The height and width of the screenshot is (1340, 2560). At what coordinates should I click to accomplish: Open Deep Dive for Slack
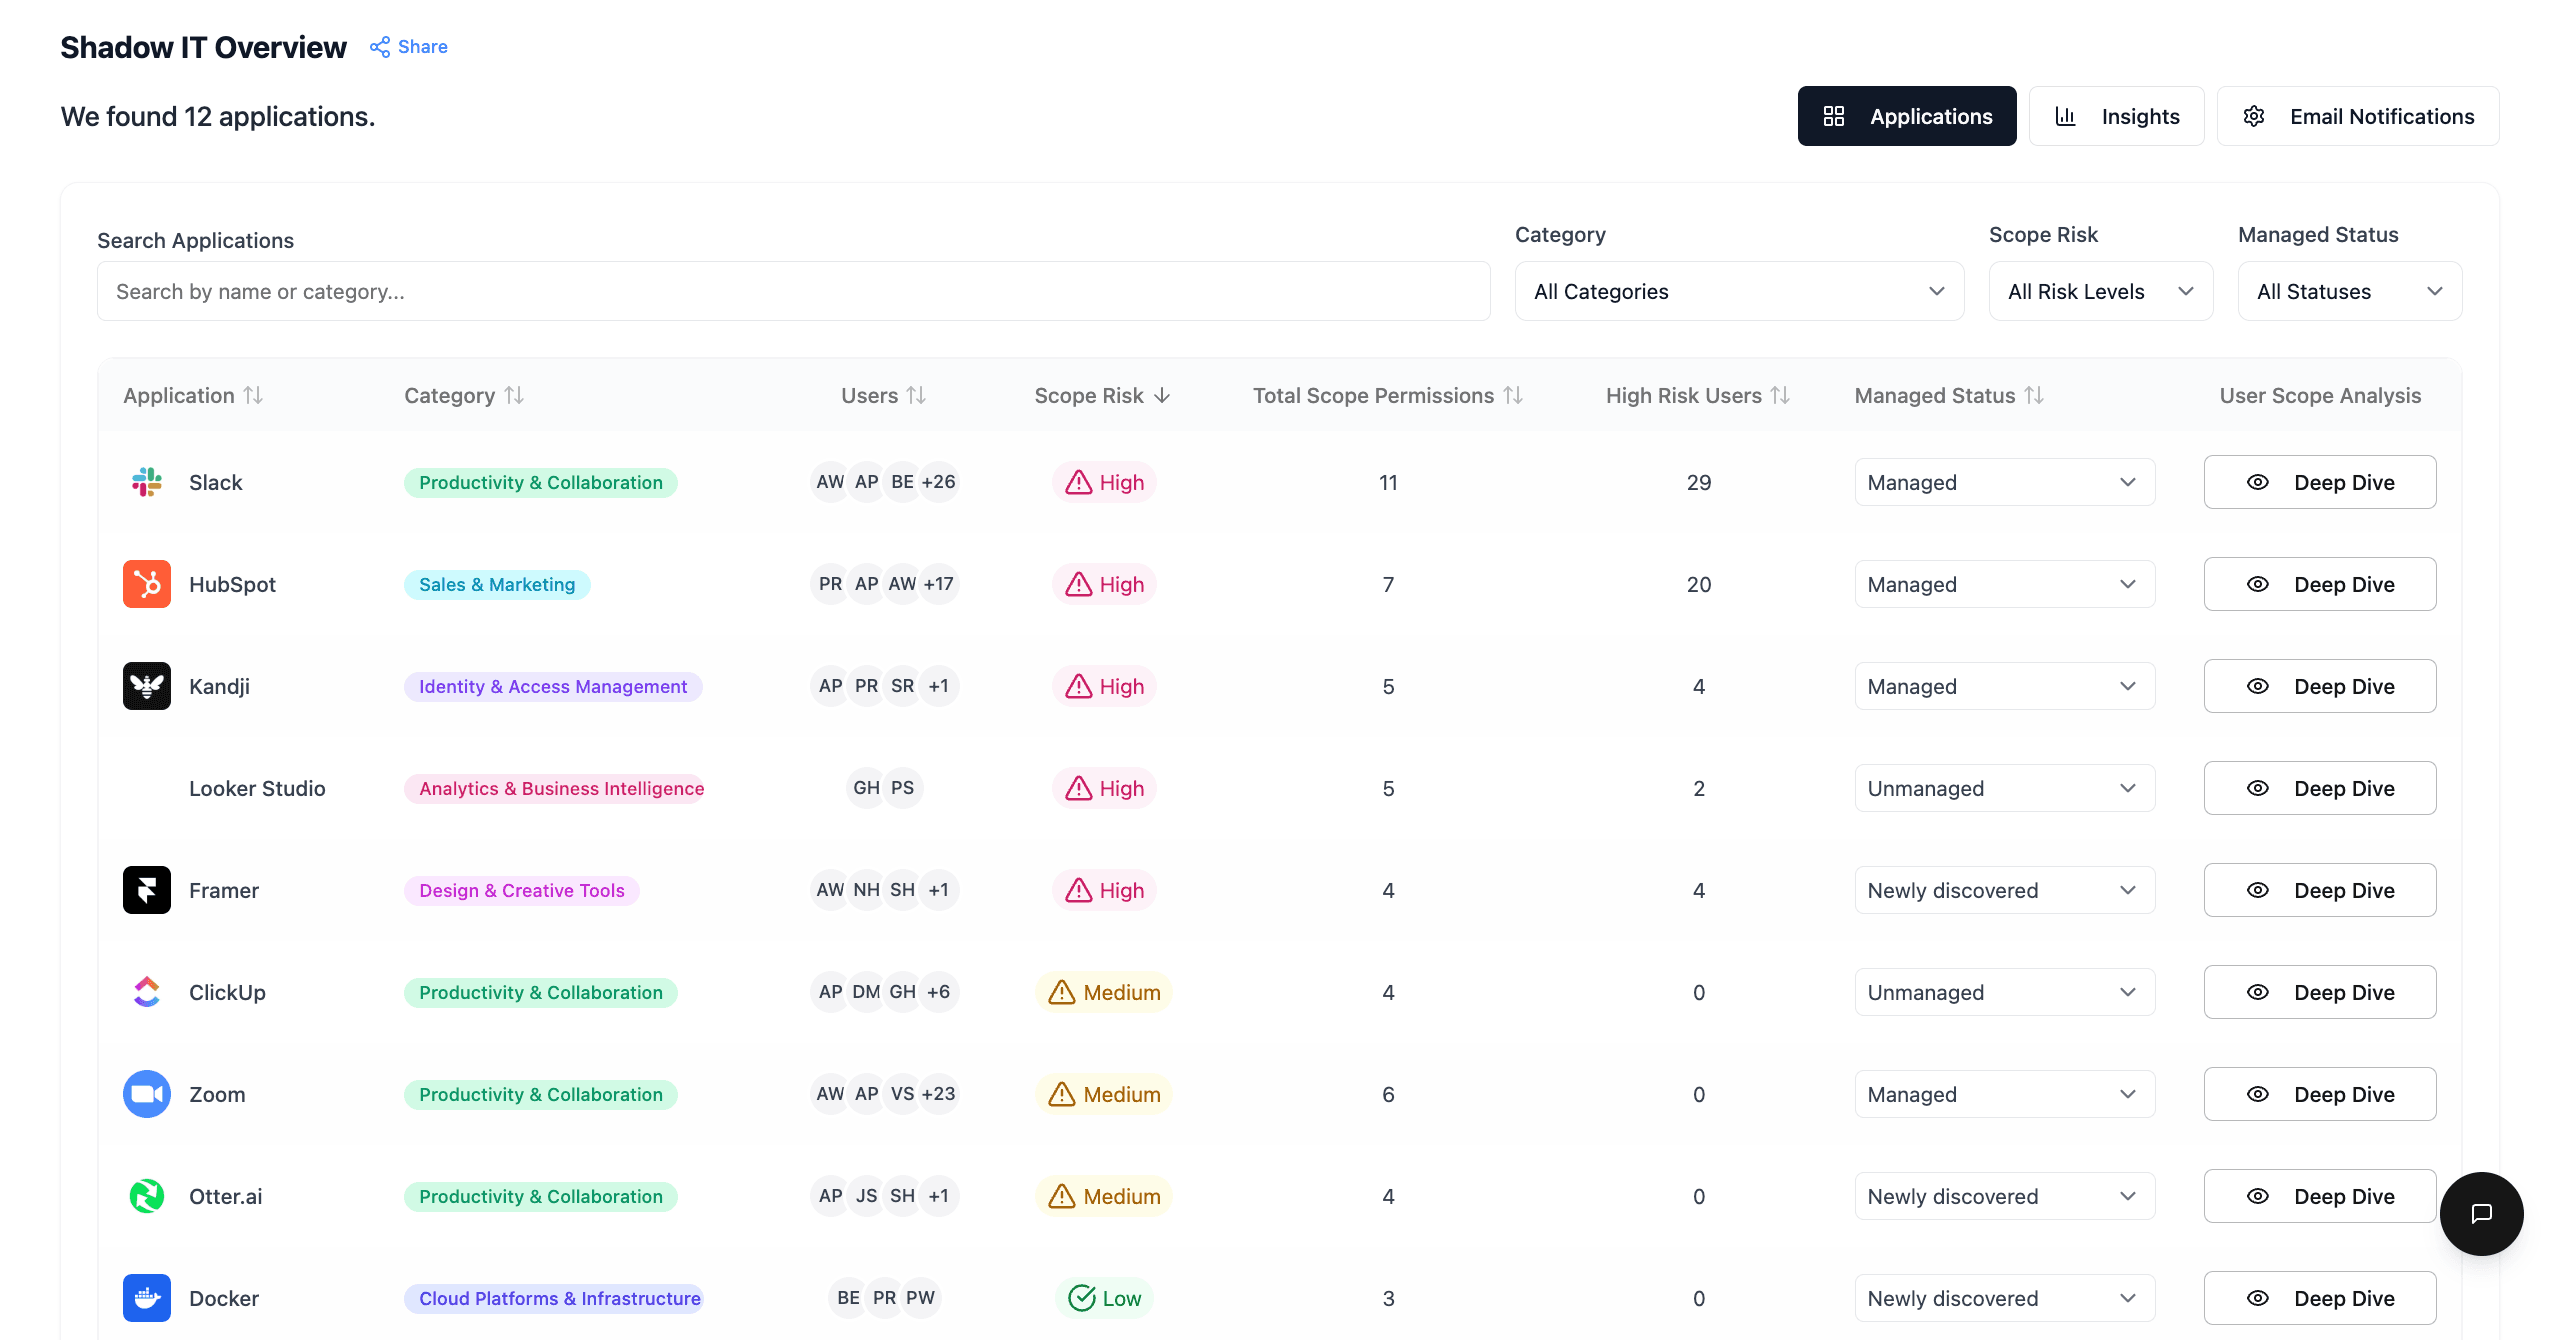[x=2320, y=482]
